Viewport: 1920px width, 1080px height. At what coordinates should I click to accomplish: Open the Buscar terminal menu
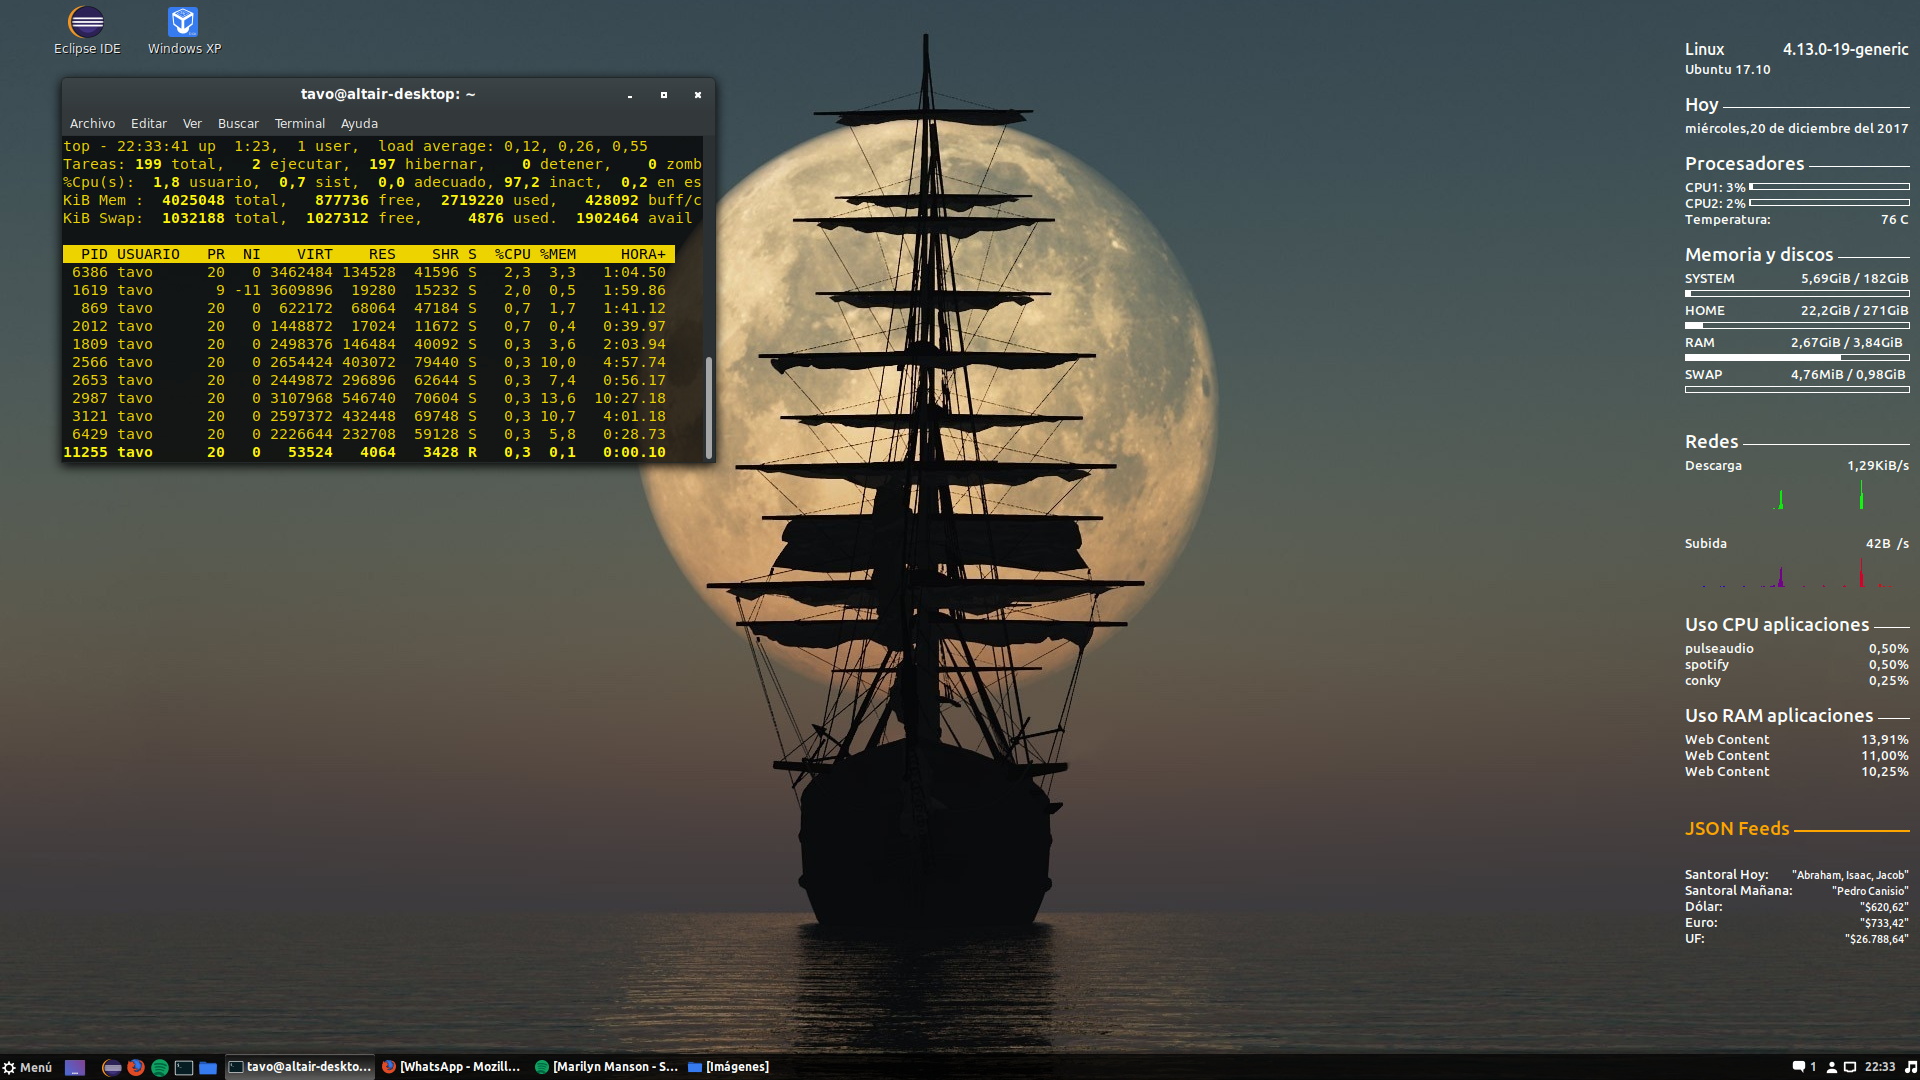click(x=238, y=124)
